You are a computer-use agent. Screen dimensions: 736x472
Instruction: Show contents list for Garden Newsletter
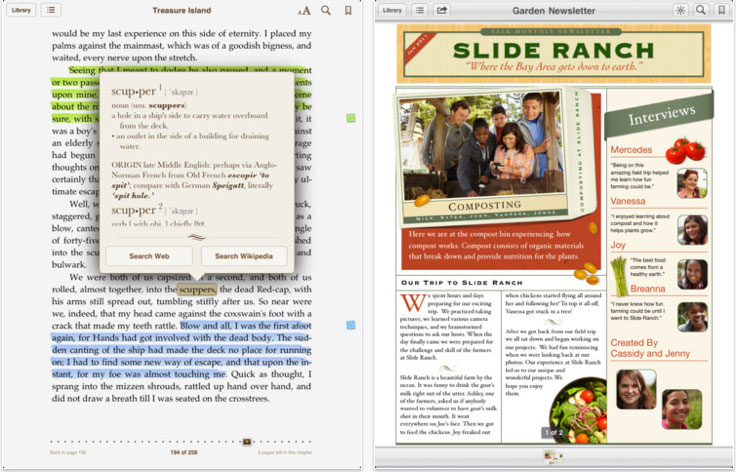(x=420, y=10)
